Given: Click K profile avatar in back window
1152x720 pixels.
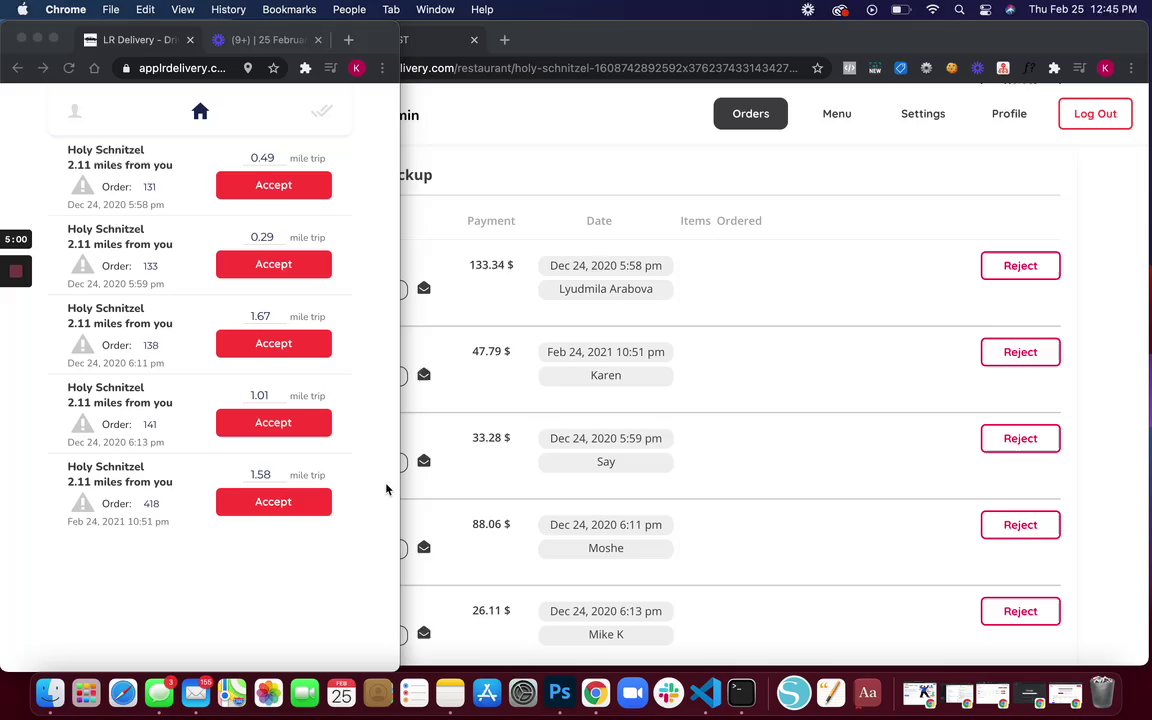Looking at the screenshot, I should click(x=1105, y=68).
